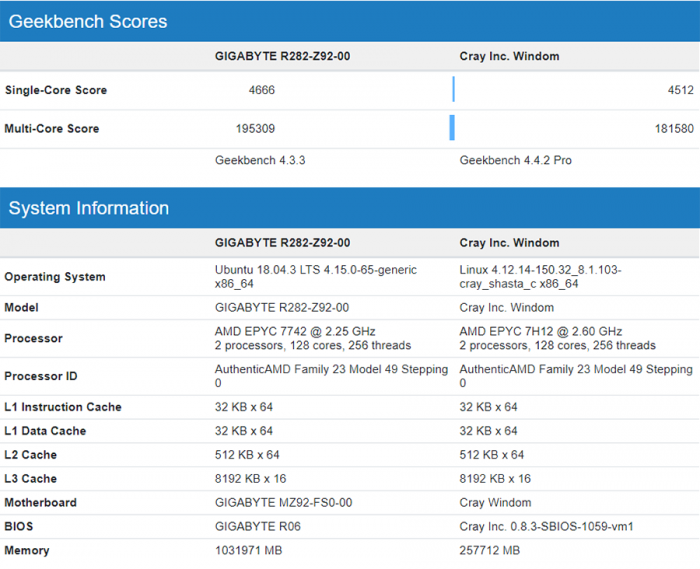Click the Cray Inc. 0.8.3-SBIOS-1059-vm1 BIOS value

click(x=547, y=526)
